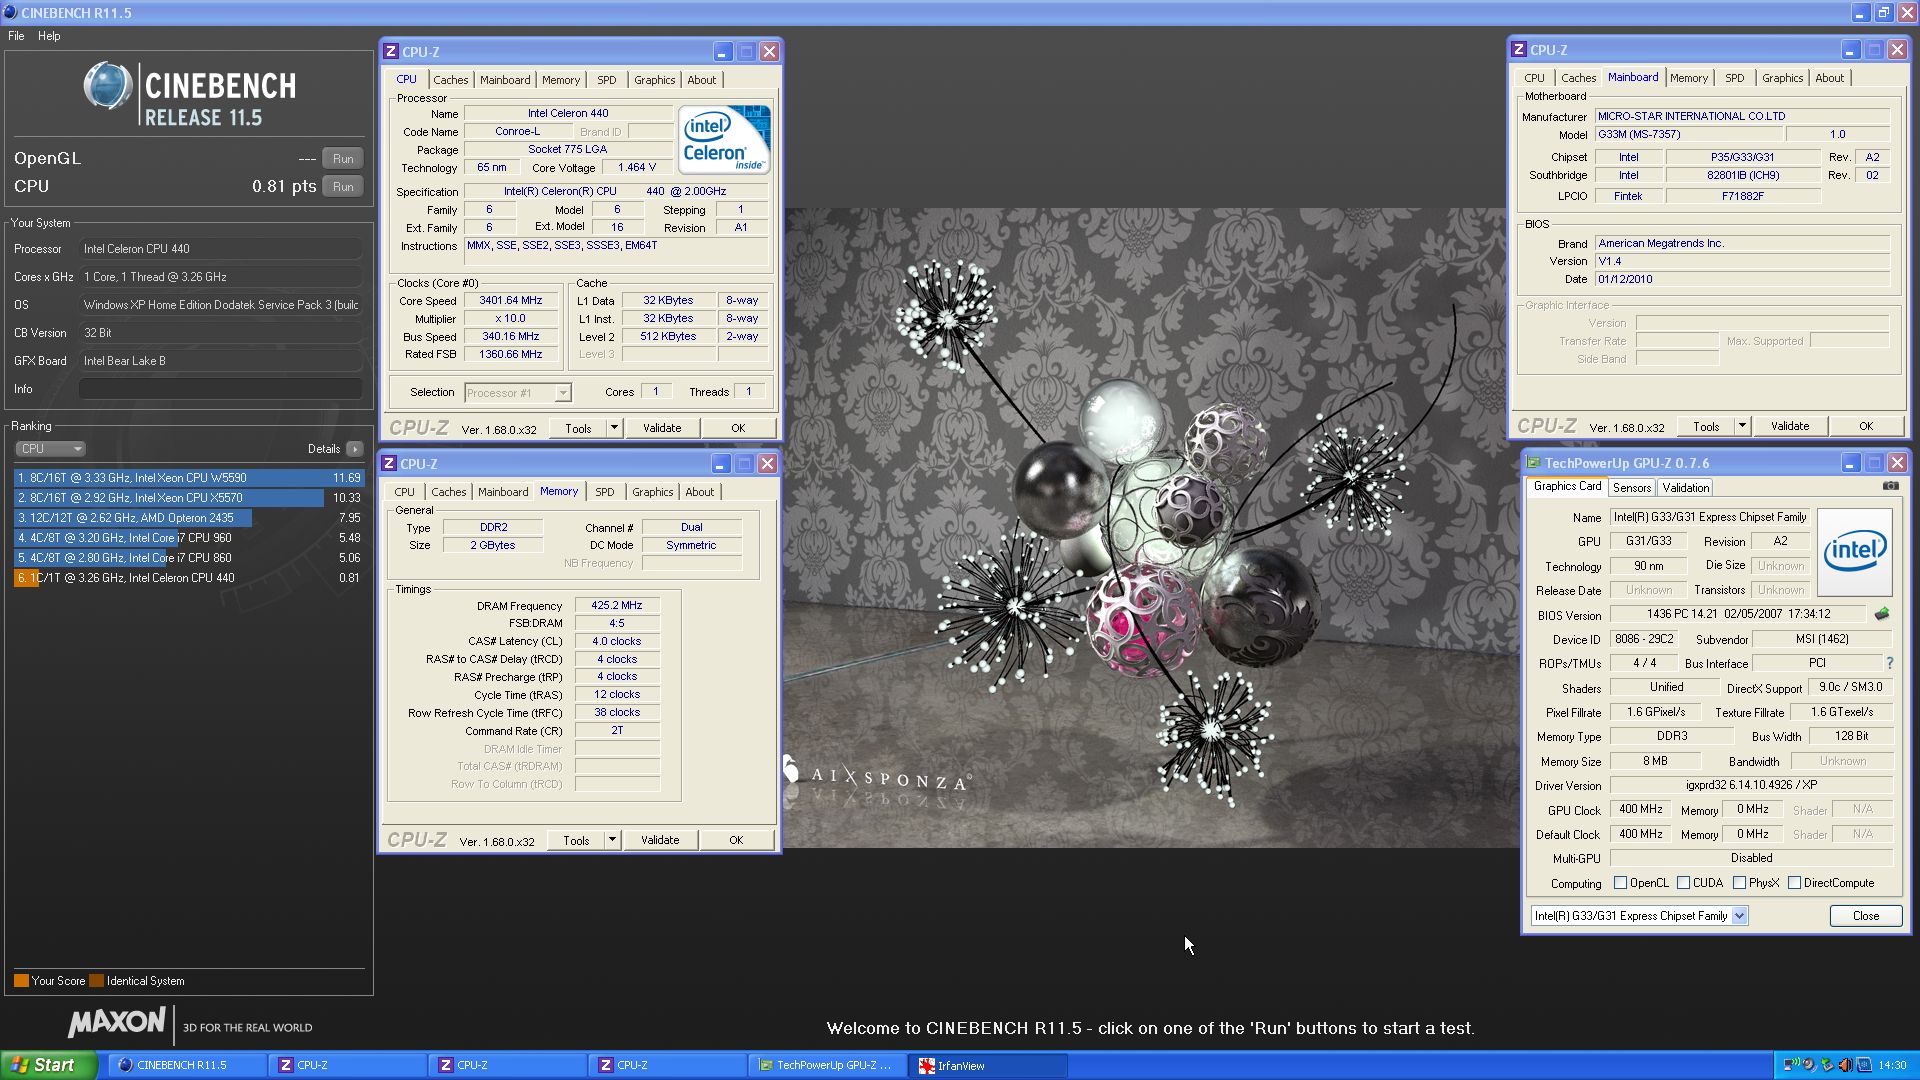Switch to Validation tab in GPU-Z
Viewport: 1920px width, 1080px height.
pyautogui.click(x=1686, y=488)
